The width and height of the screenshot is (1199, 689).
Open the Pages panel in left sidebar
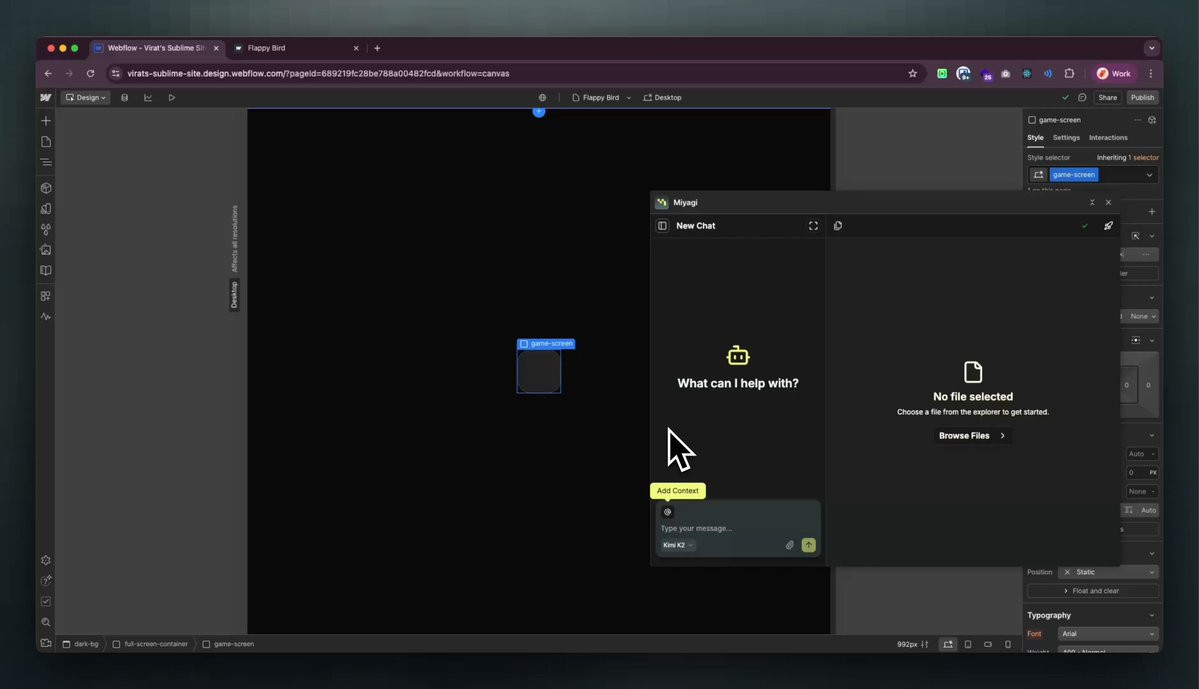tap(46, 141)
